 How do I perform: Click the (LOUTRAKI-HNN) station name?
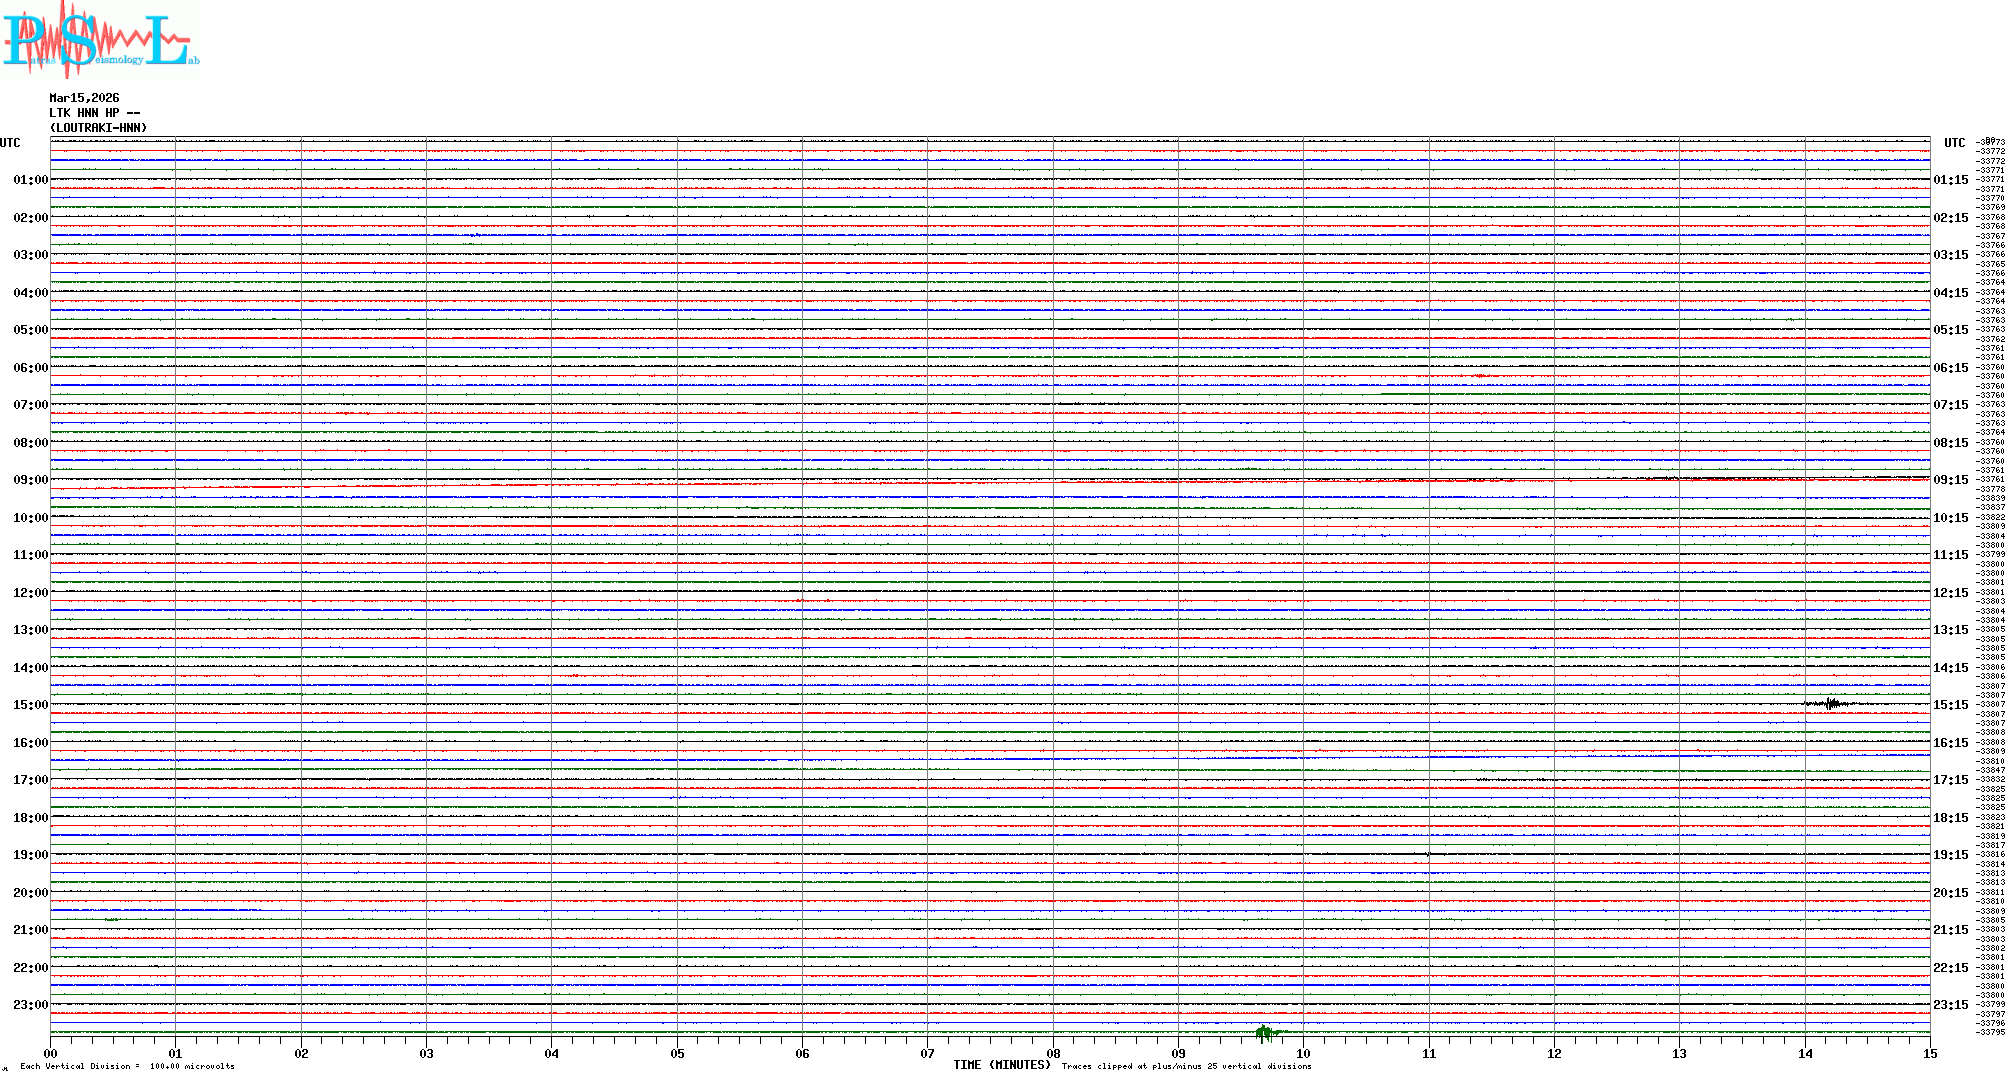point(98,128)
